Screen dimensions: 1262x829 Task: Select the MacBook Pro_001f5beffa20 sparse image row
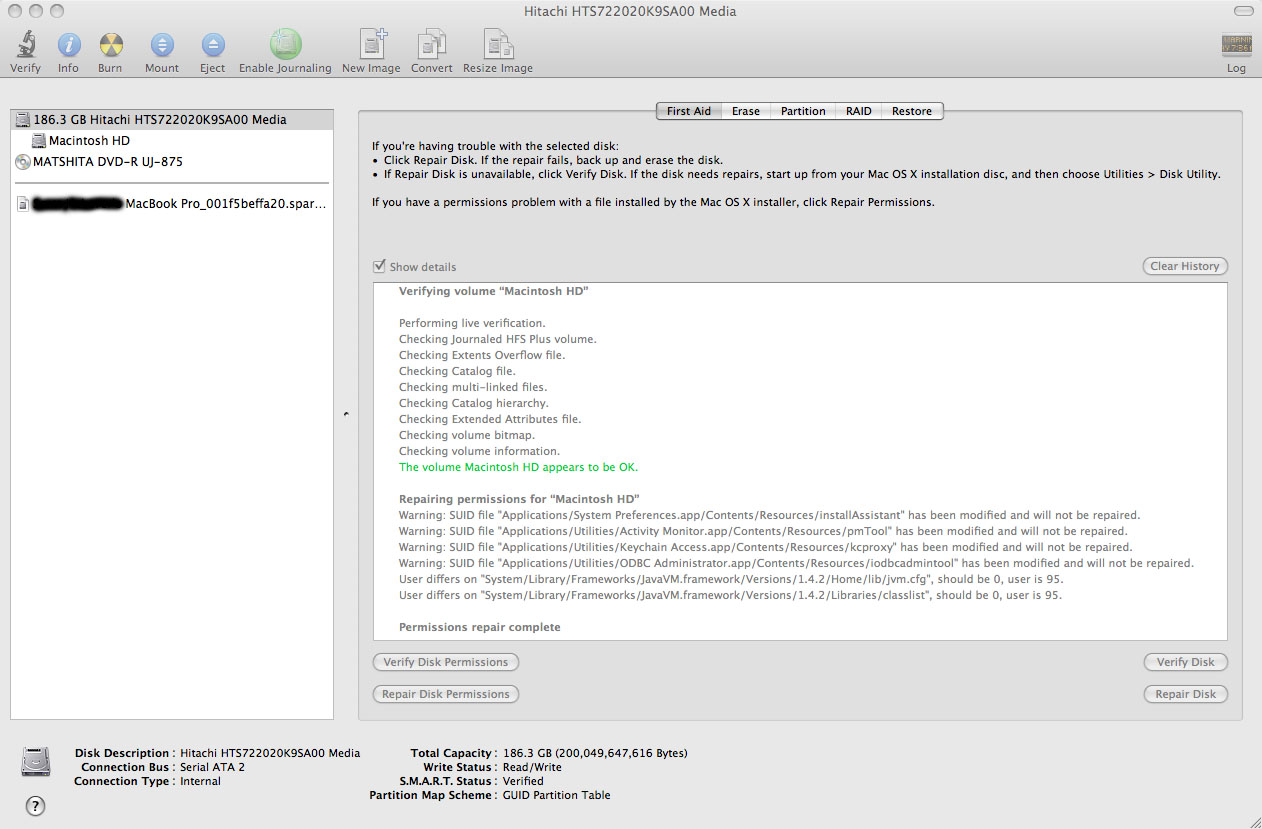coord(172,203)
